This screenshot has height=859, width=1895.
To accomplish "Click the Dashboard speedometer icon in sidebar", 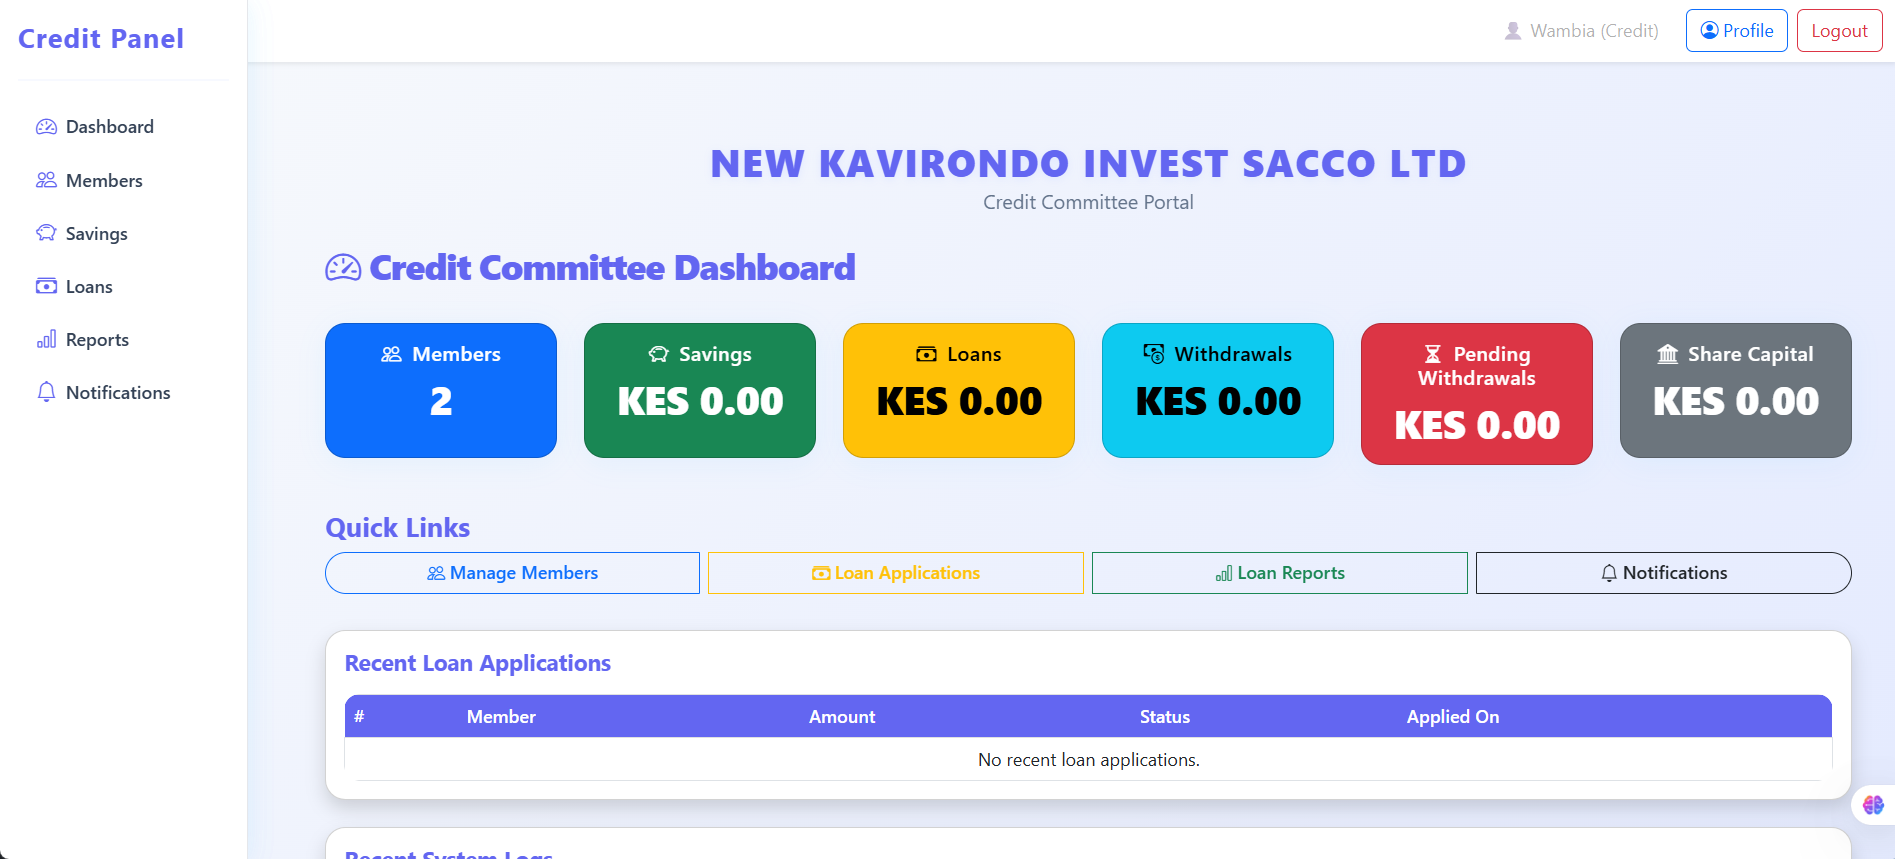I will click(x=46, y=127).
